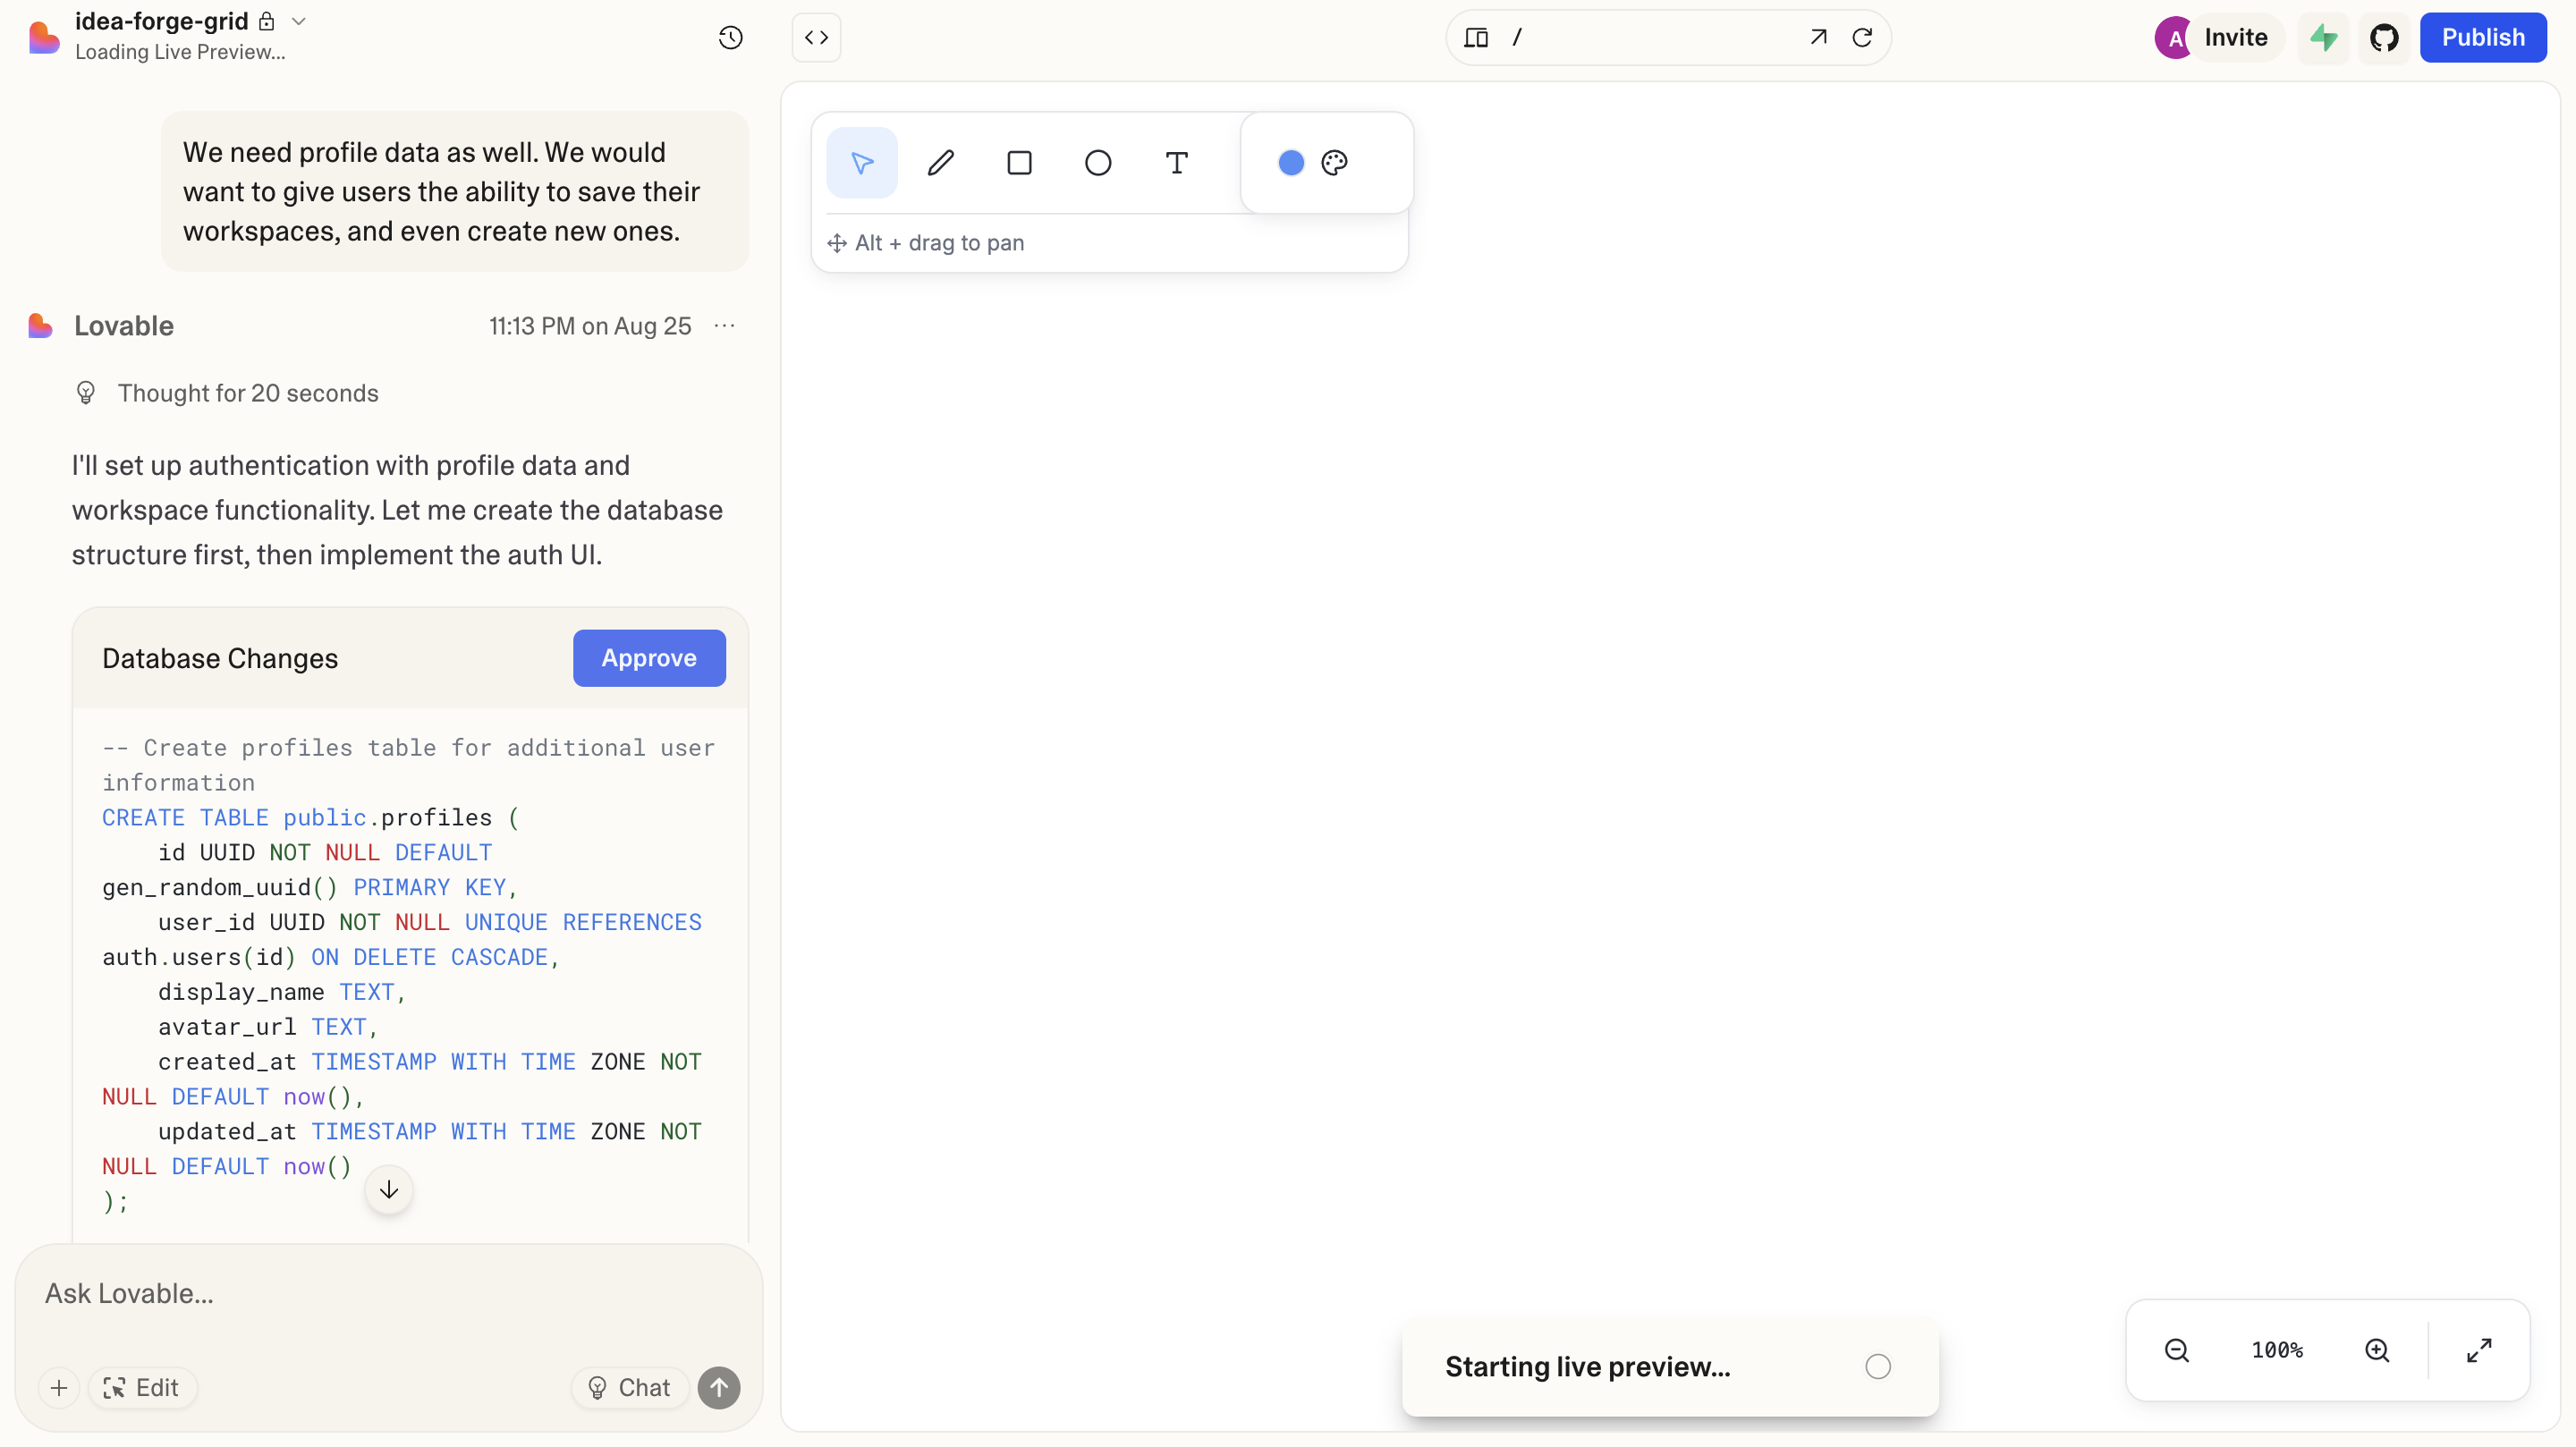
Task: Open message options three-dot menu
Action: coord(725,326)
